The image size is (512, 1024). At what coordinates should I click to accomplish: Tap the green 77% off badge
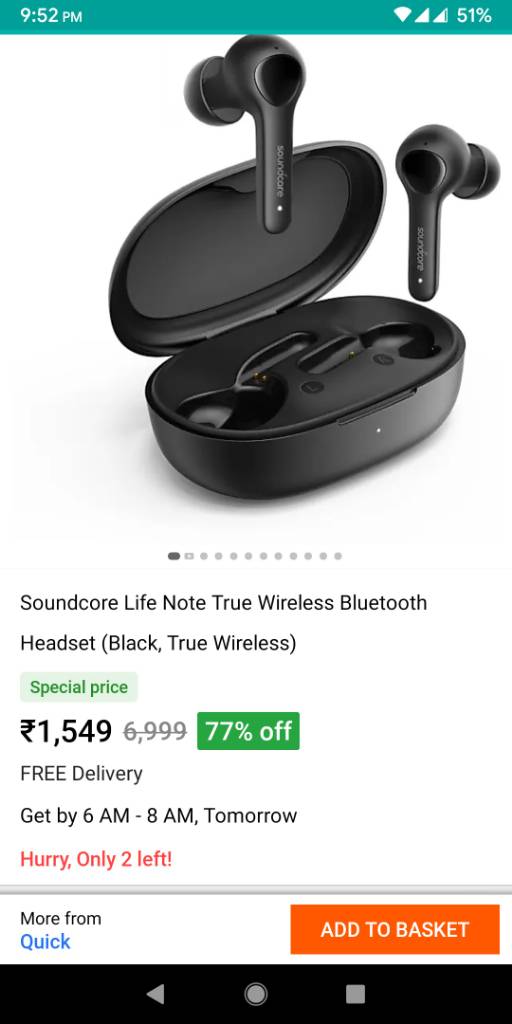[248, 731]
